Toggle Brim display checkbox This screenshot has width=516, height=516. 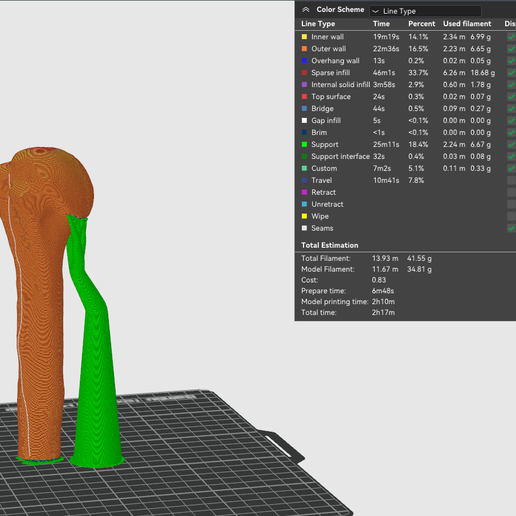pos(511,133)
